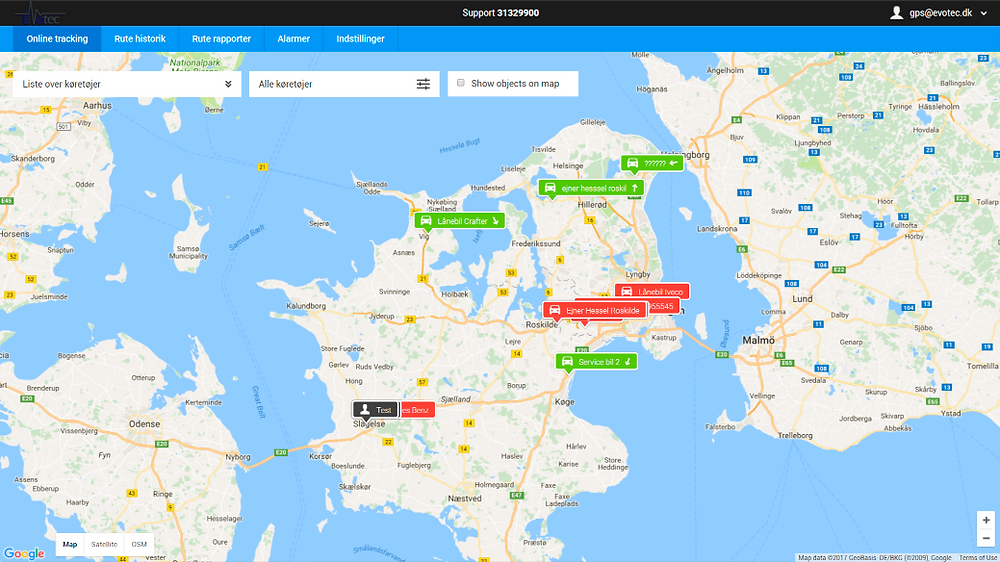This screenshot has height=562, width=1000.
Task: Select Lånebil Iveco red marker
Action: coord(652,291)
